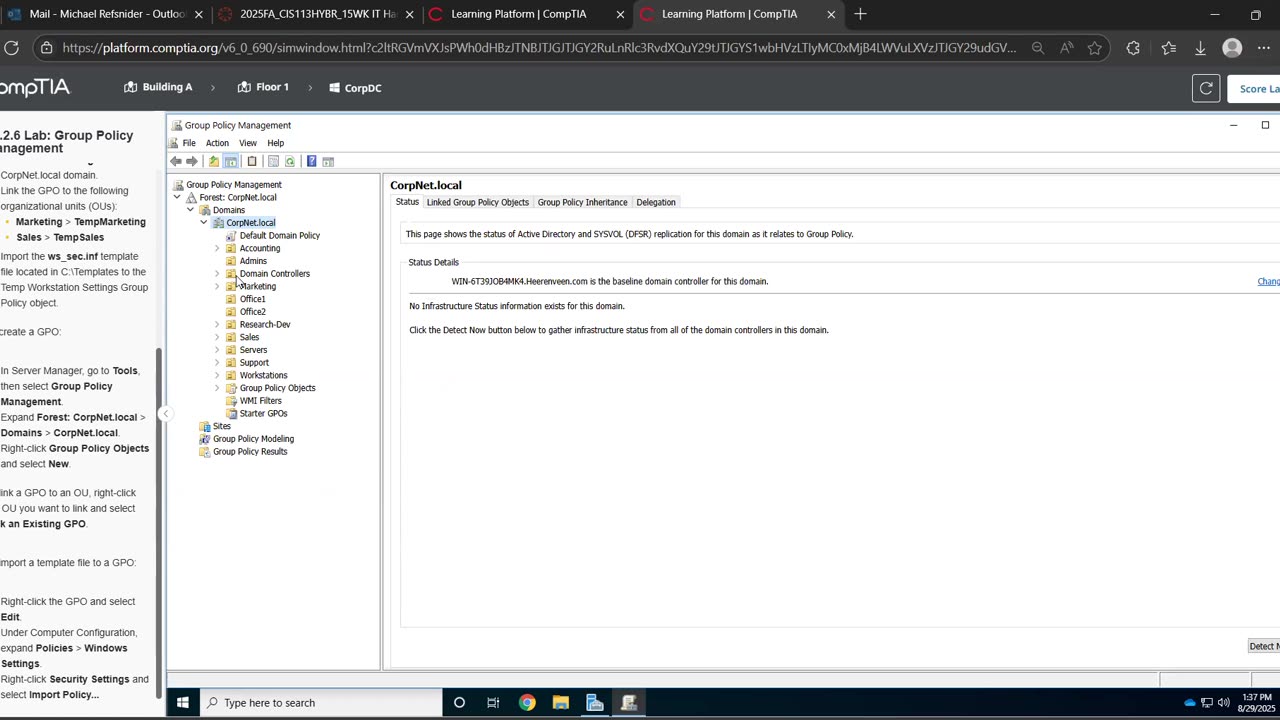Open the browser Downloads icon
The width and height of the screenshot is (1280, 720).
[x=1201, y=47]
